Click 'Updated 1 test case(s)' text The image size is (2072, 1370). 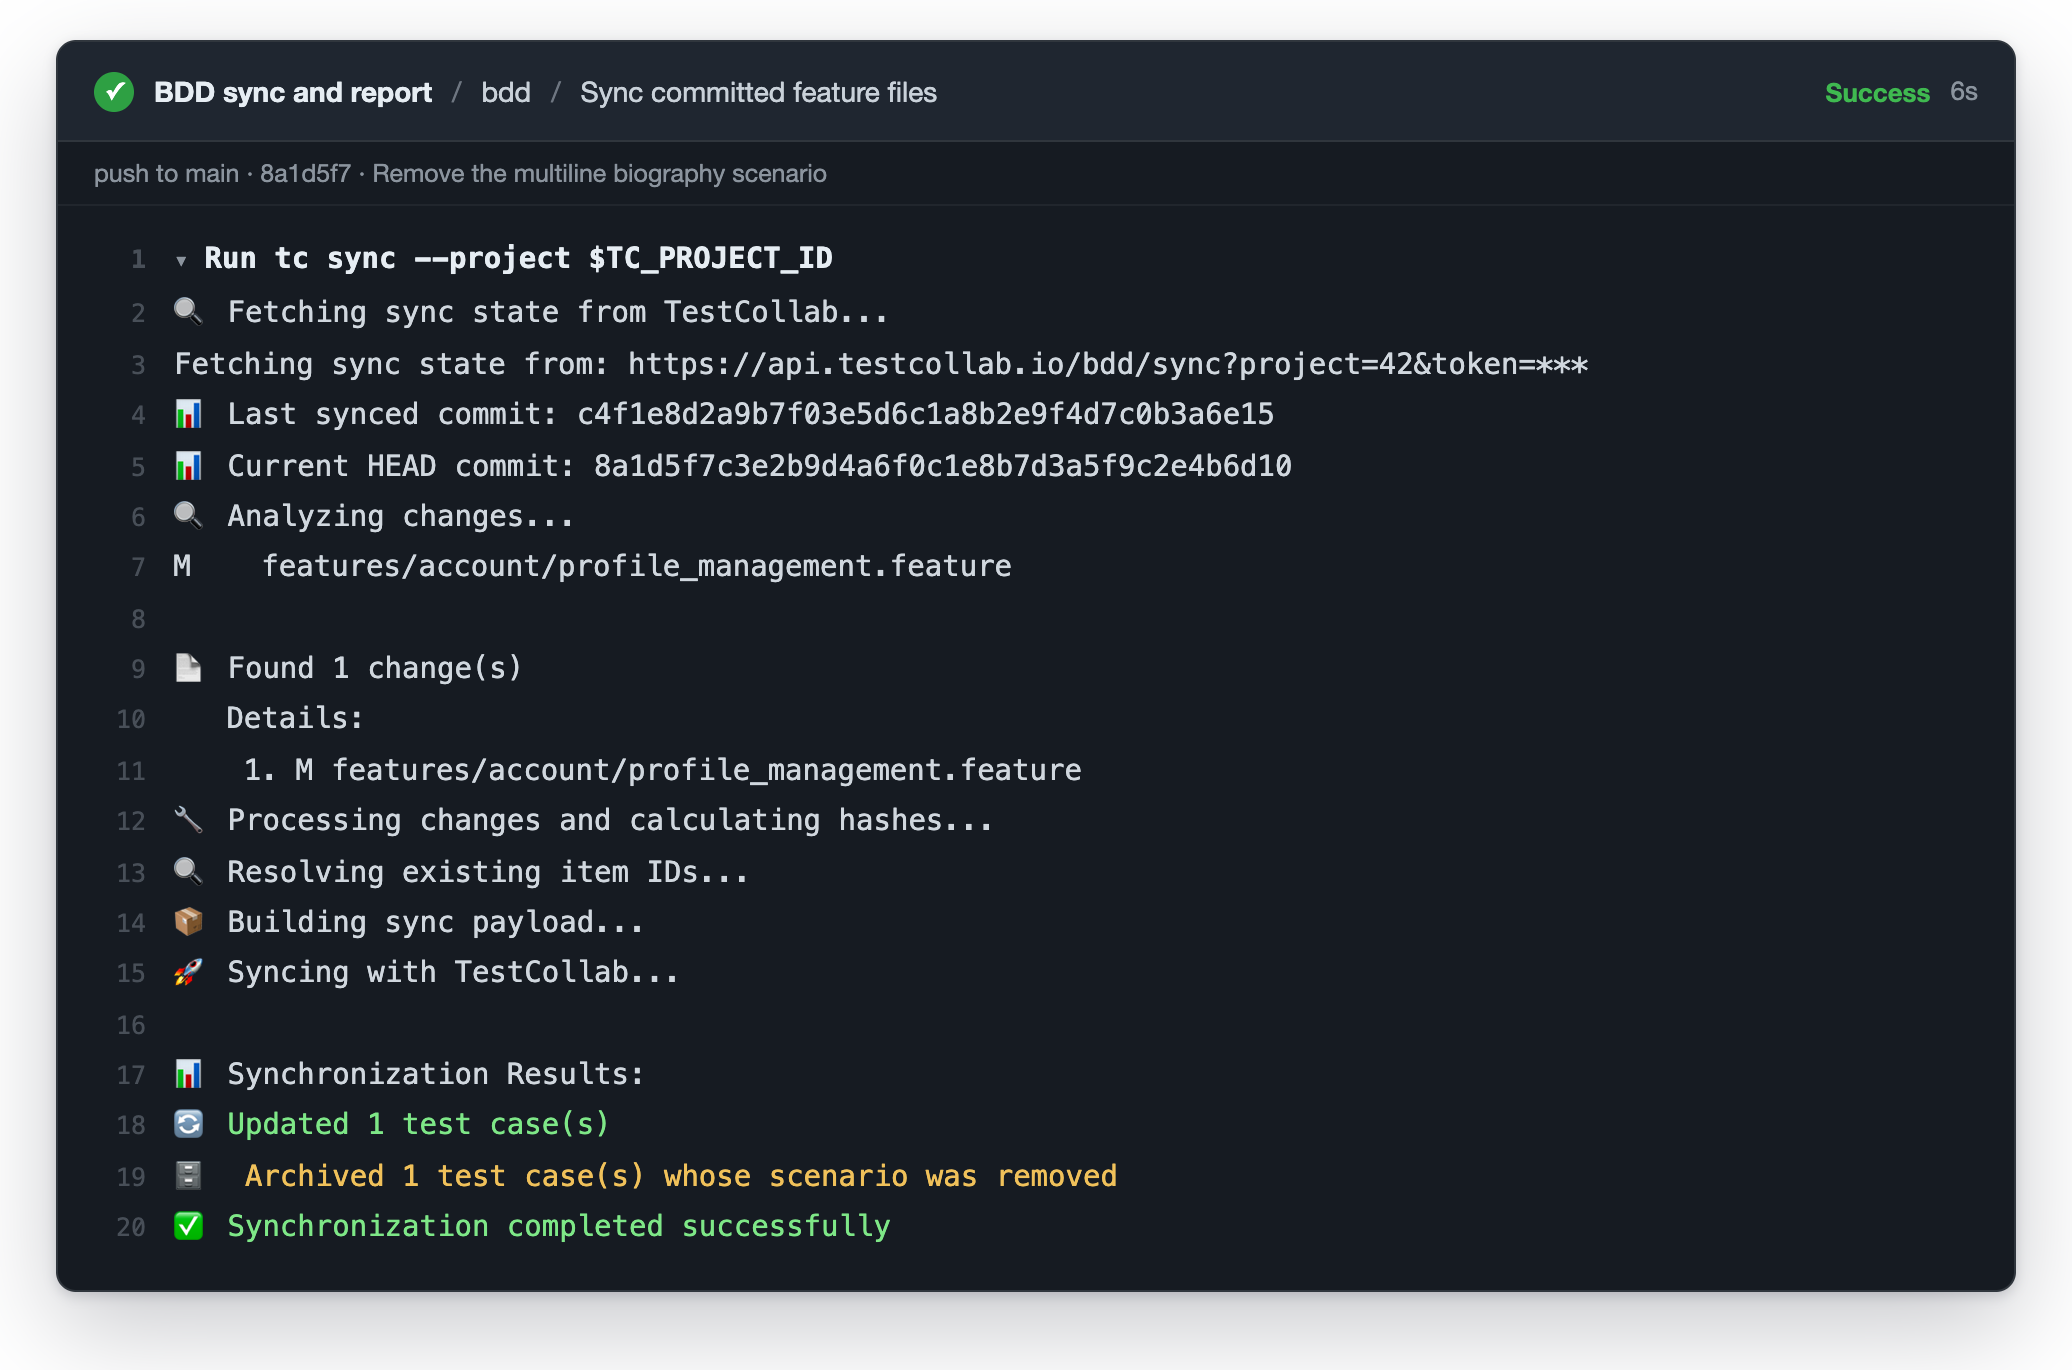tap(418, 1124)
